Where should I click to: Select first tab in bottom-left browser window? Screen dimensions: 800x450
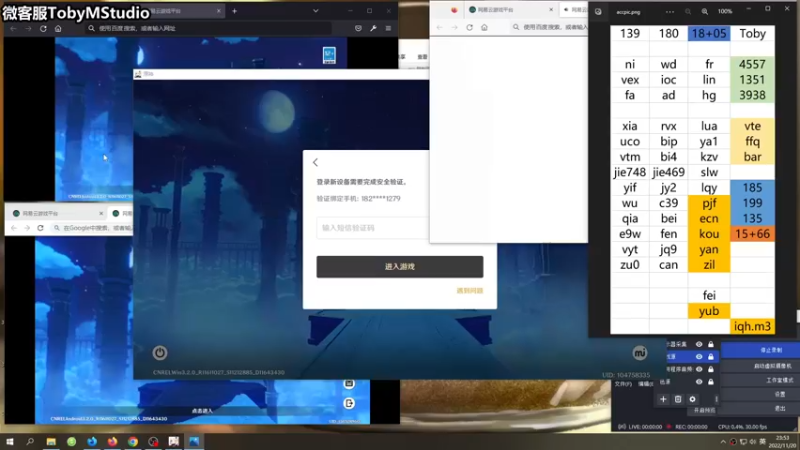coord(57,213)
